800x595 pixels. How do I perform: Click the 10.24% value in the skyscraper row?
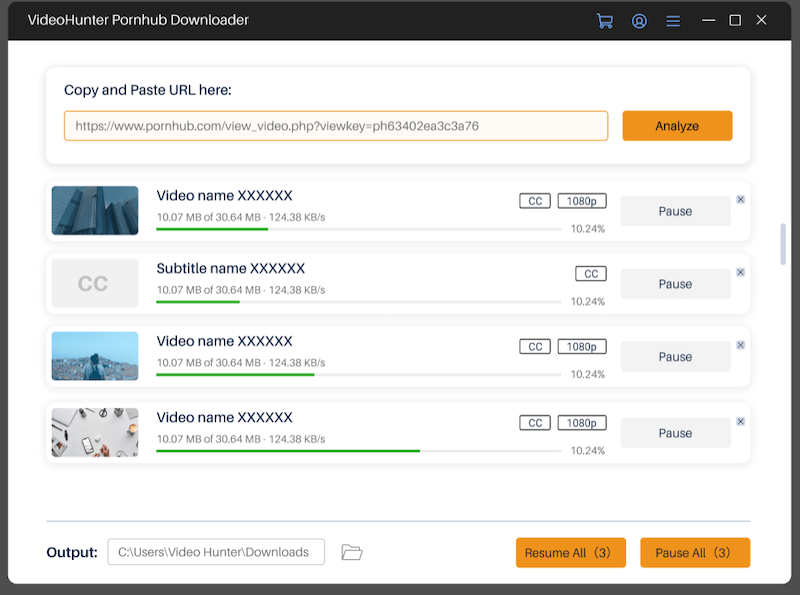pos(588,229)
